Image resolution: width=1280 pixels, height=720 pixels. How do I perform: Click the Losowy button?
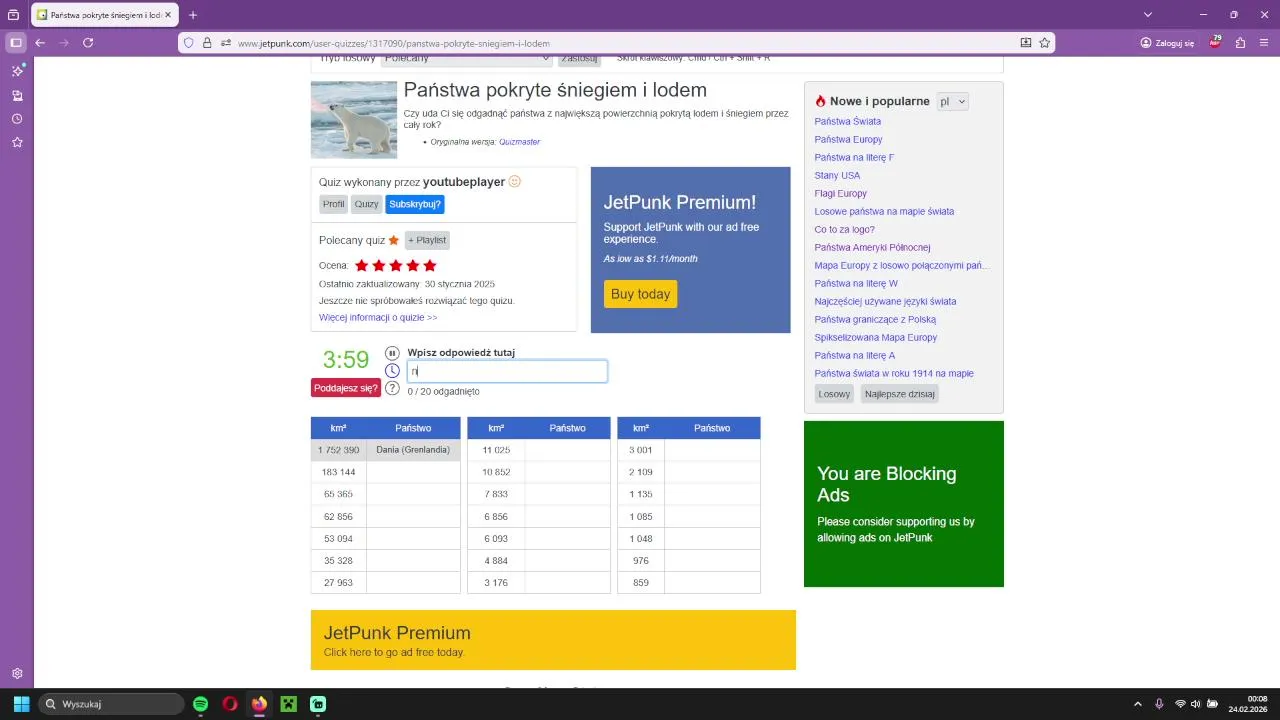(834, 394)
